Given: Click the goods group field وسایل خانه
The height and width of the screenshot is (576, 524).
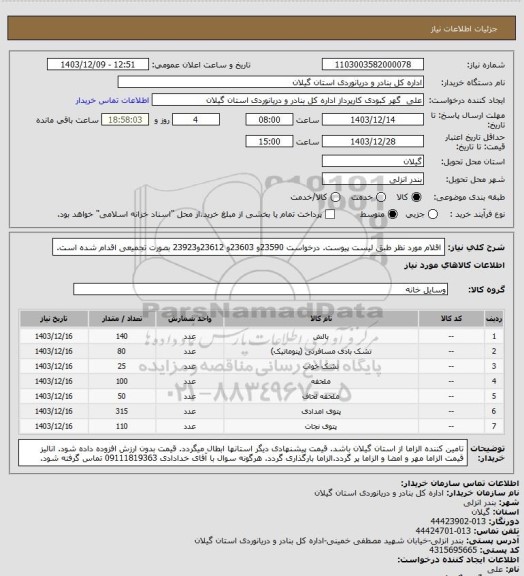Looking at the screenshot, I should [260, 289].
